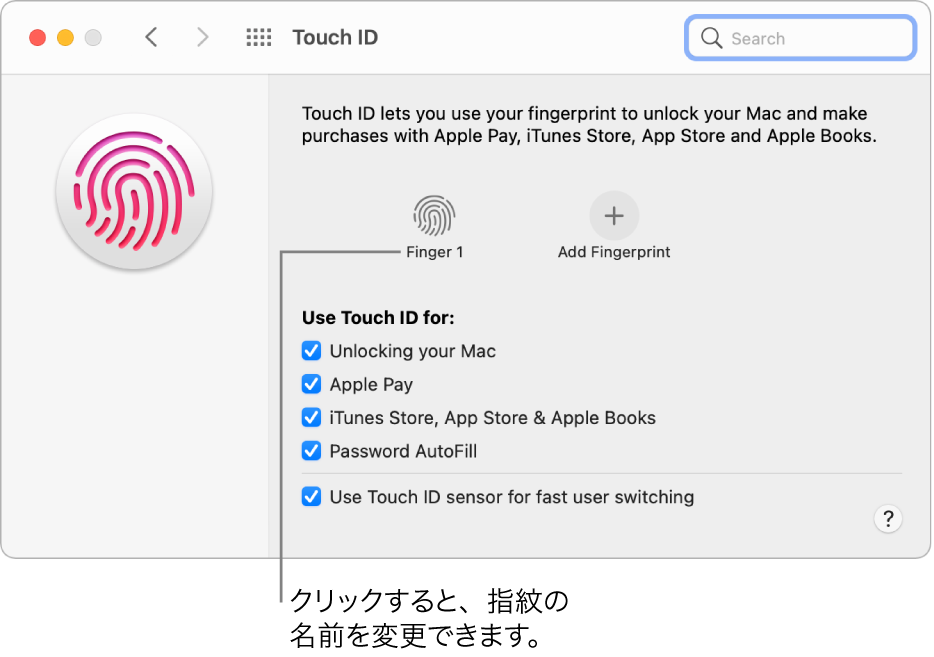Click the Add Fingerprint label
The width and height of the screenshot is (934, 657).
[613, 252]
